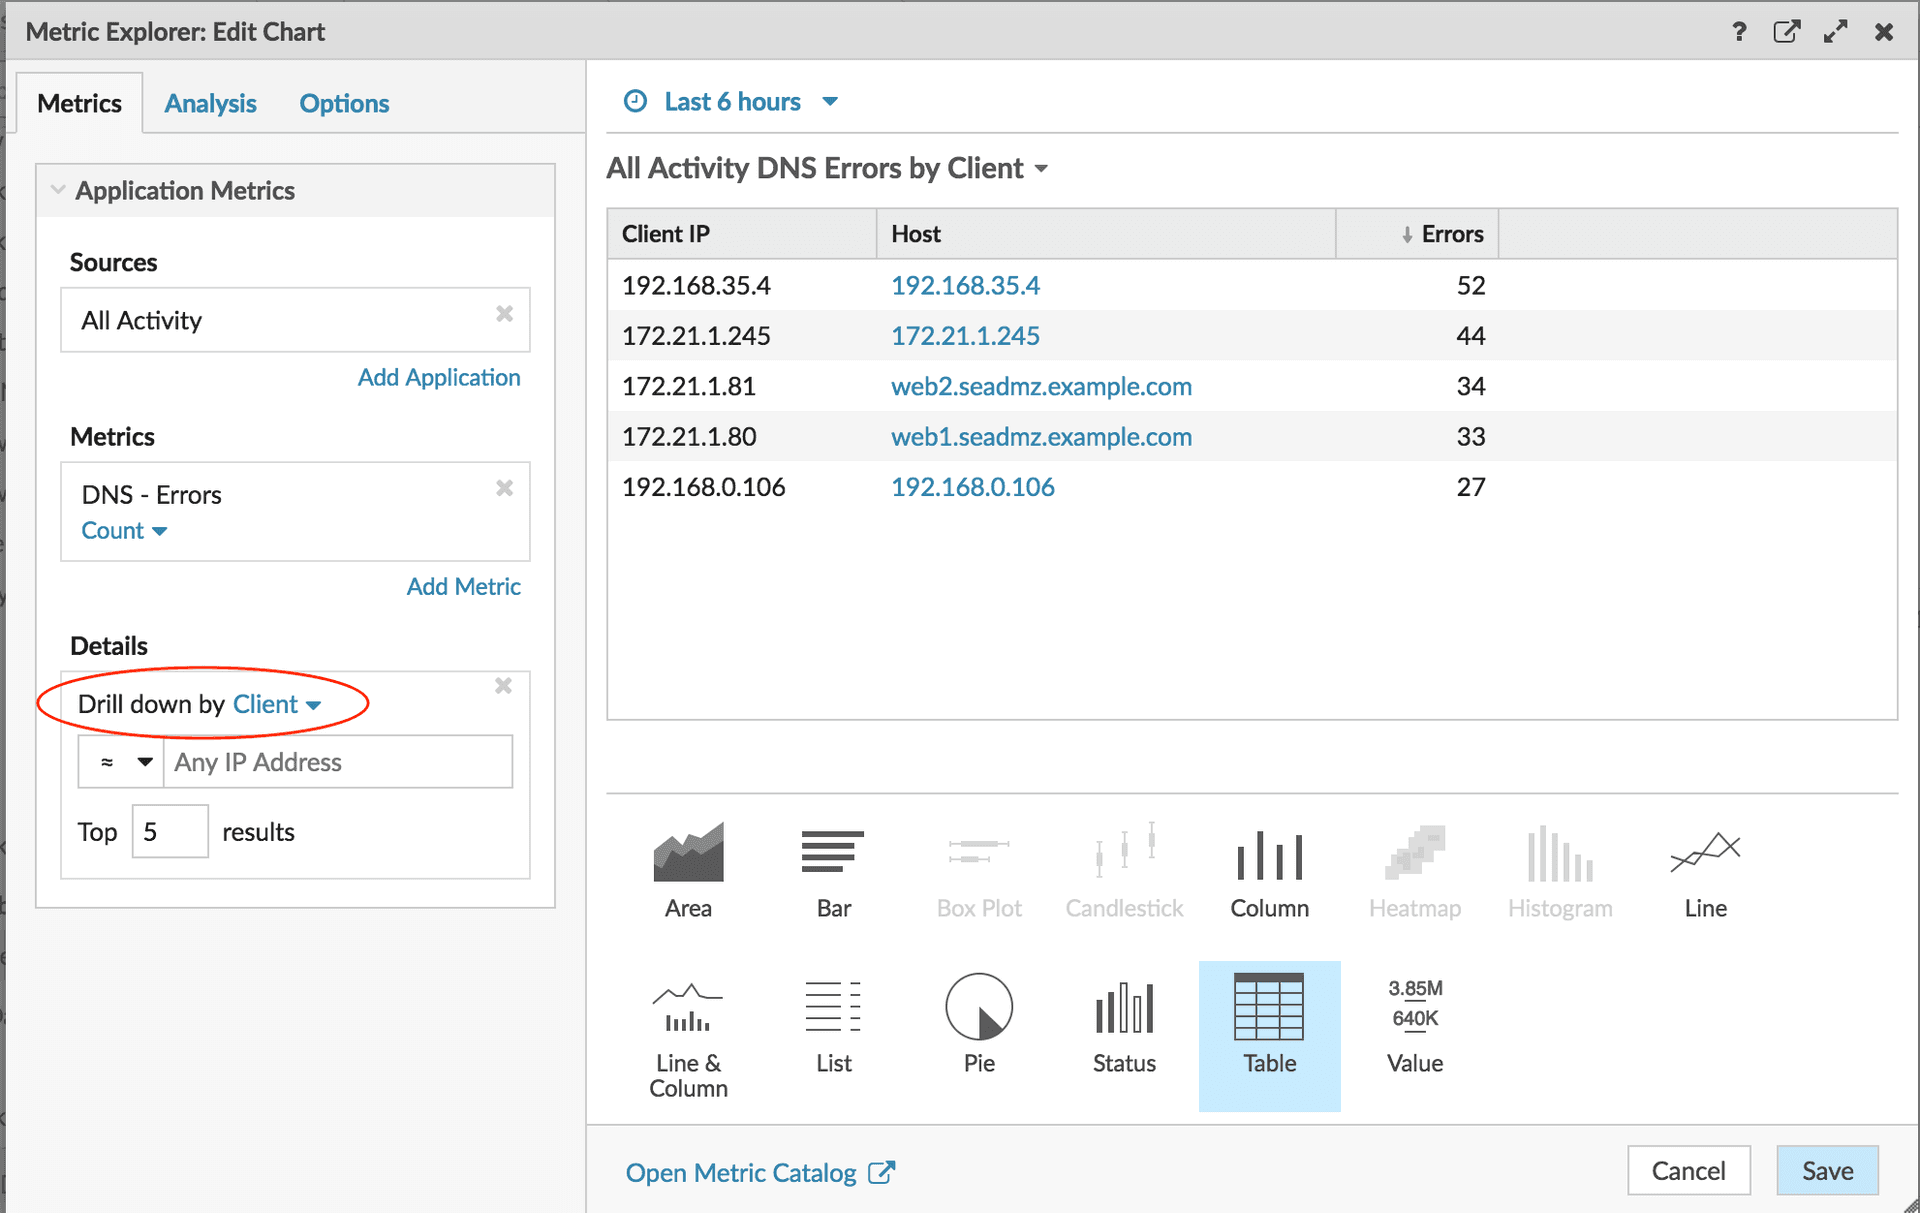Click the external link icon after Open Metric Catalog
This screenshot has width=1920, height=1213.
coord(881,1172)
